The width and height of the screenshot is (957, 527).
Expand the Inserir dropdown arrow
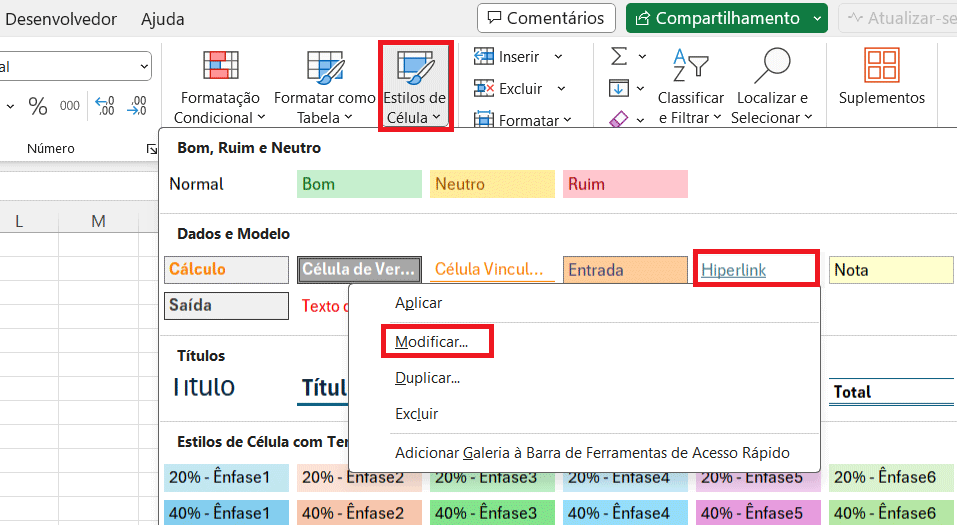click(558, 57)
